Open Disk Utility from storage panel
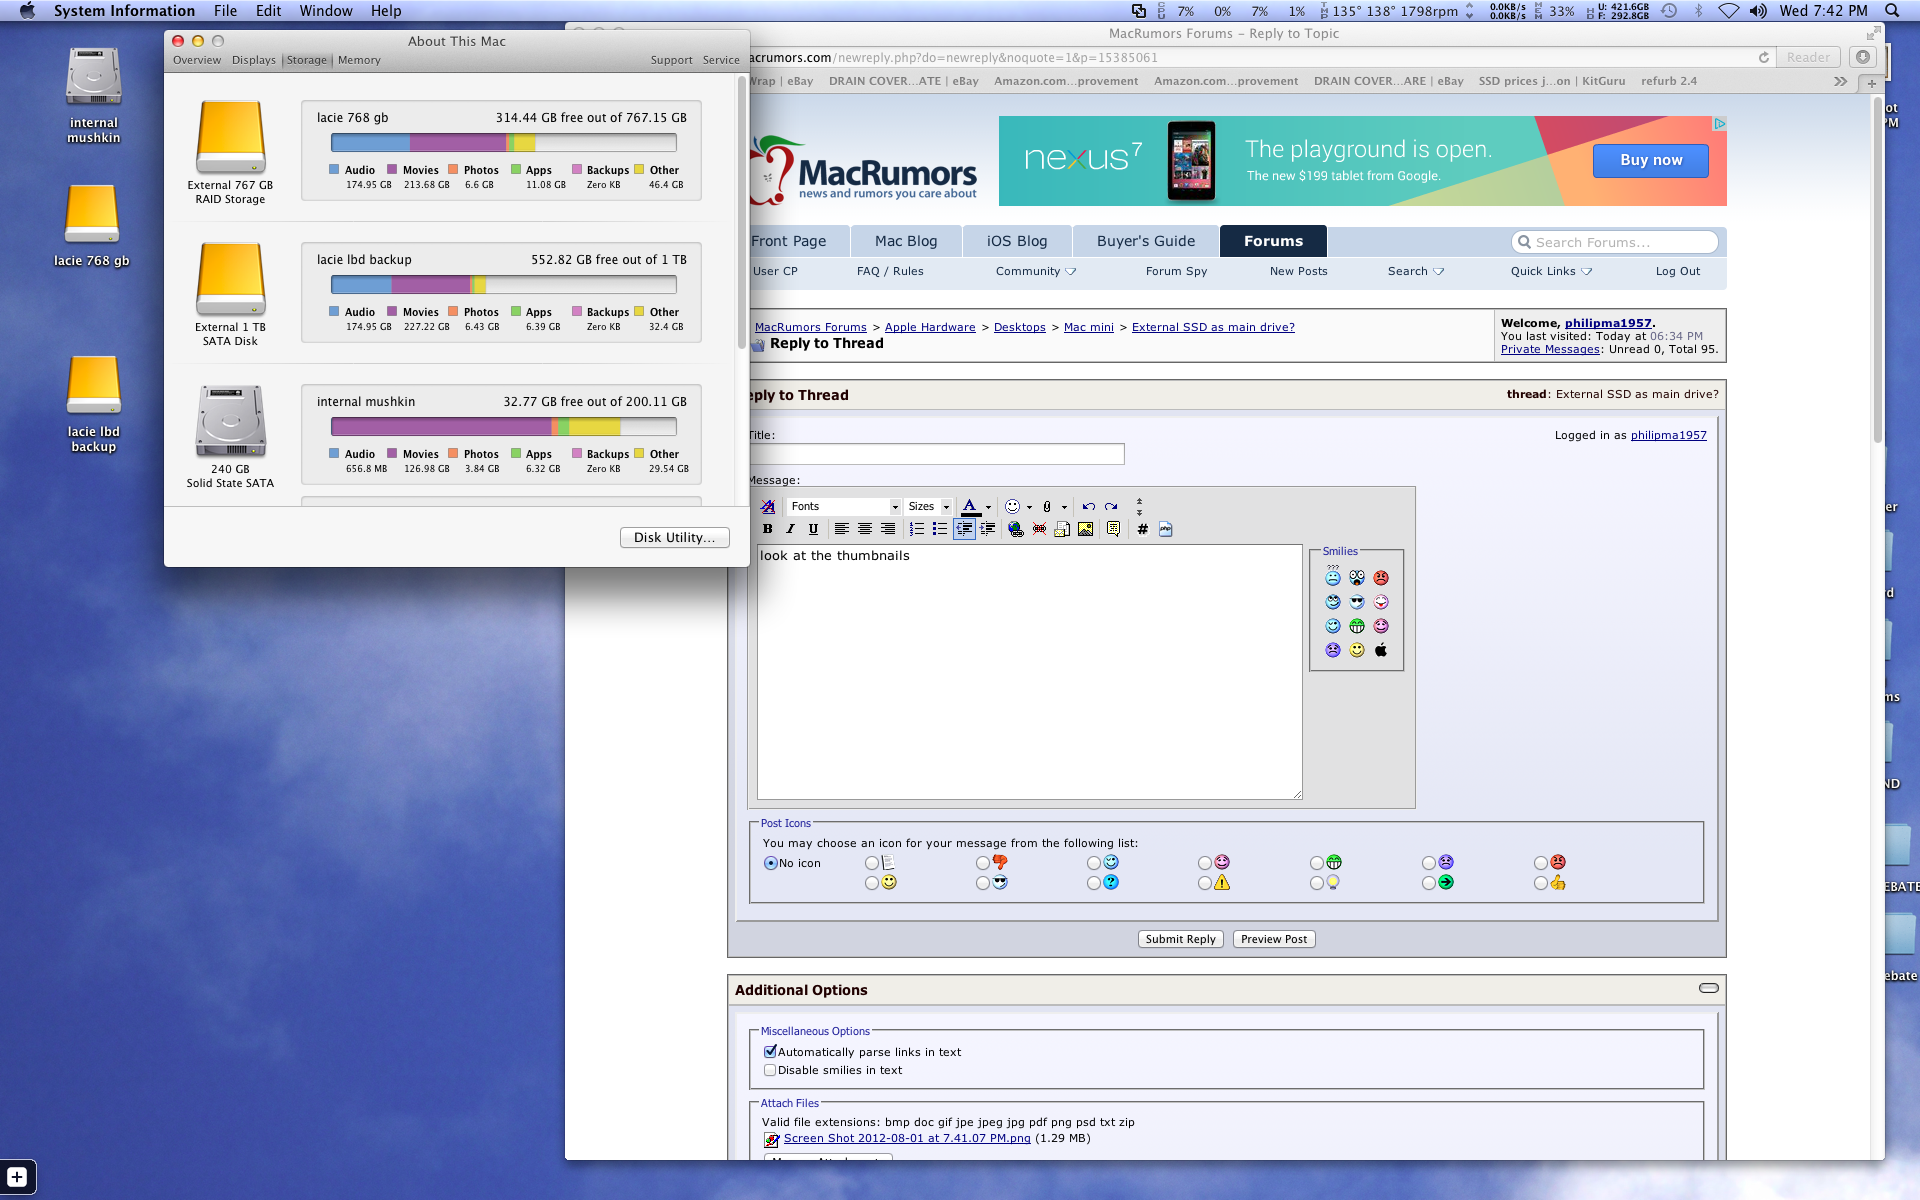 pyautogui.click(x=674, y=537)
